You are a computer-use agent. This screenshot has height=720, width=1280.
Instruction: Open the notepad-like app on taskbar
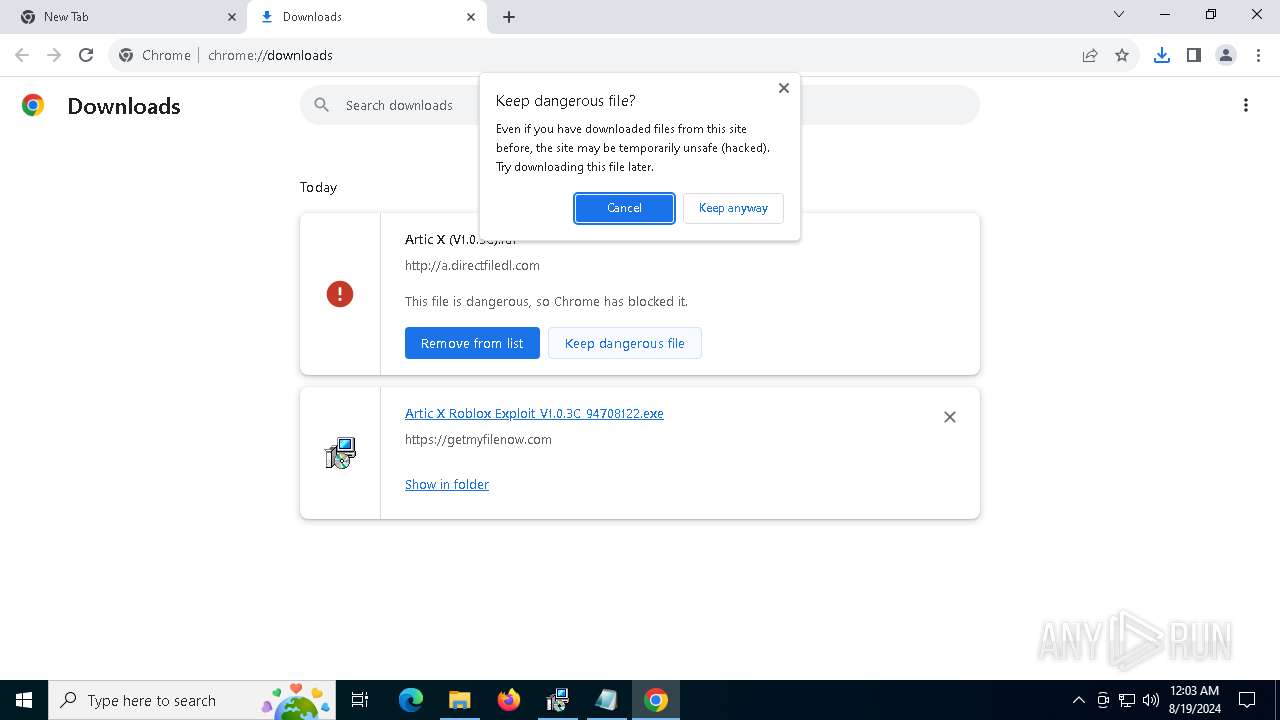[x=607, y=700]
